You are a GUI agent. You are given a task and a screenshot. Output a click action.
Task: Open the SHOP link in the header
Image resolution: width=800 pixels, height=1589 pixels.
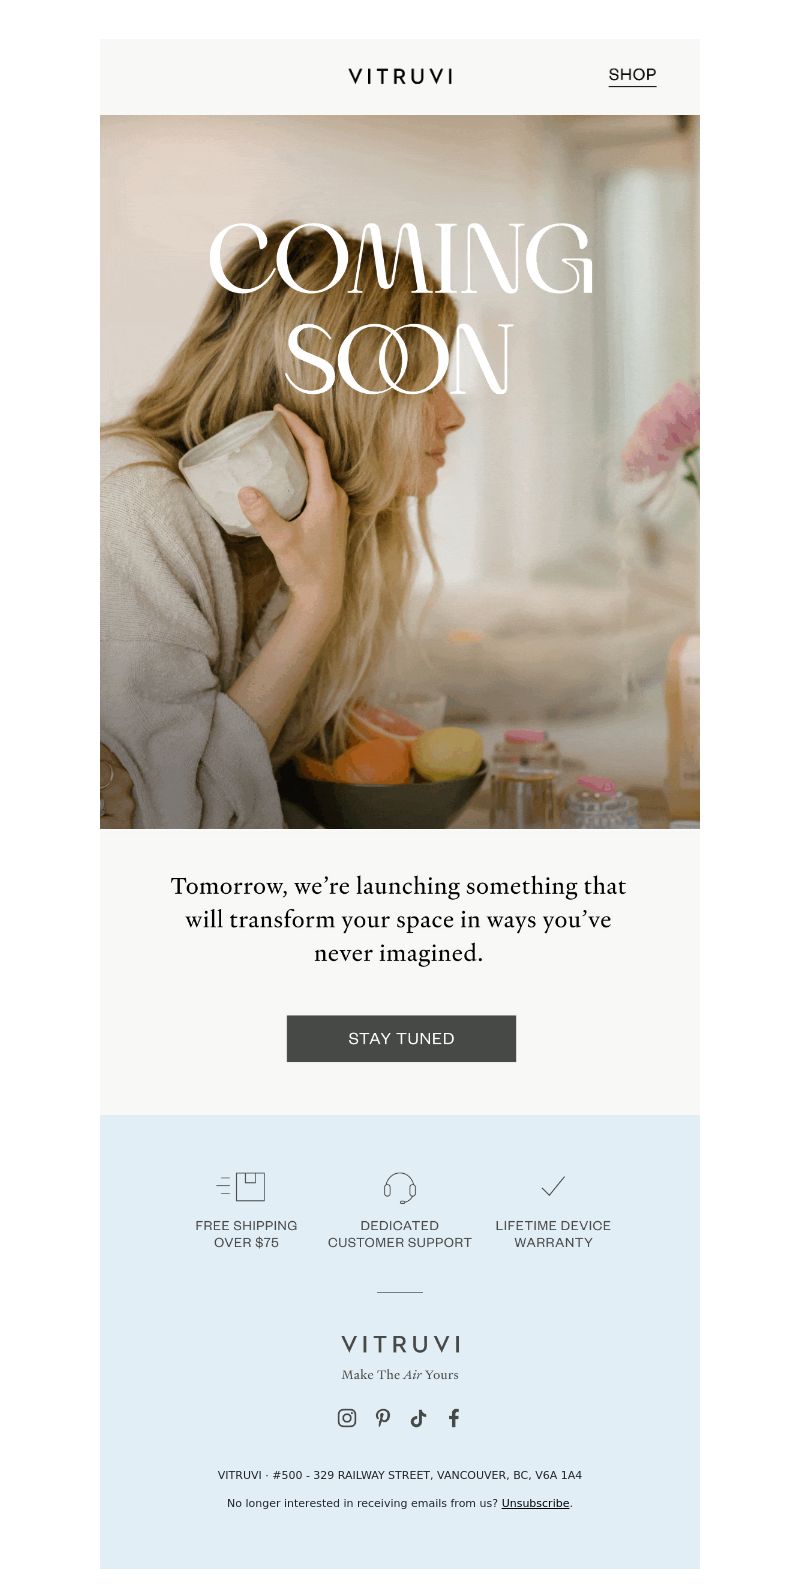[x=632, y=75]
